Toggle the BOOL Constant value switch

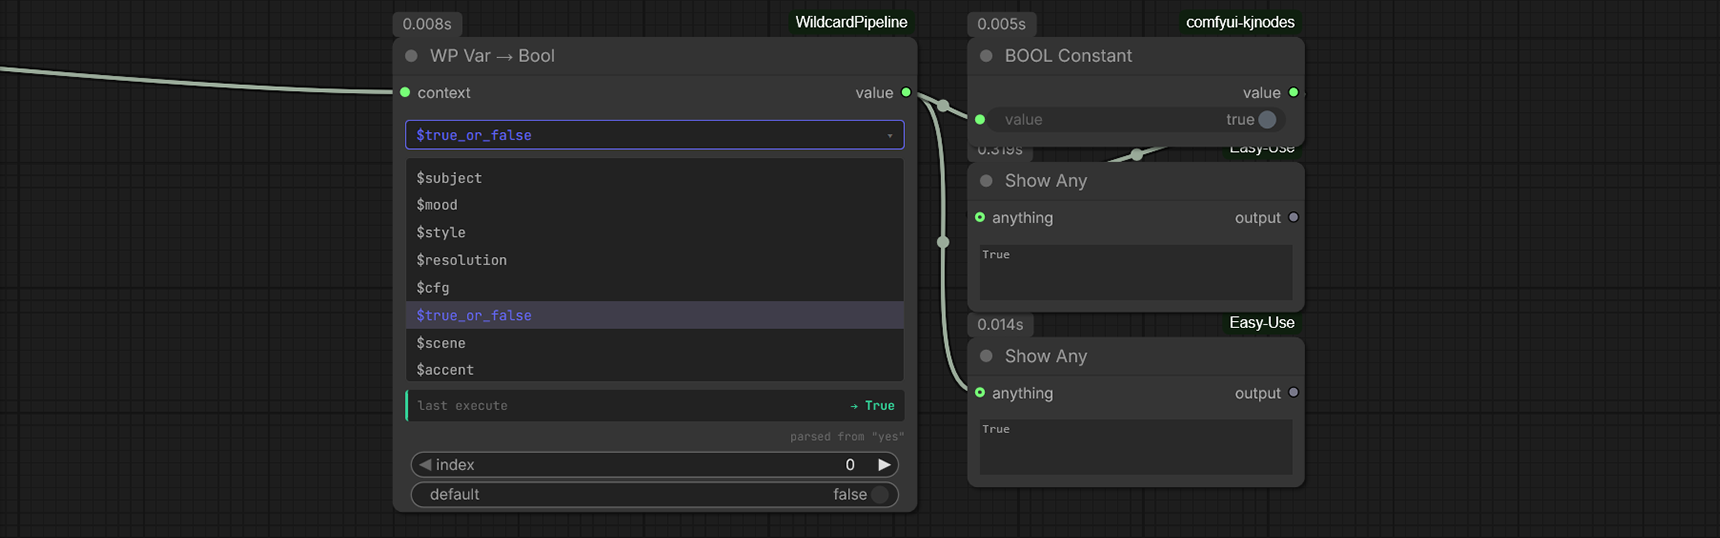click(1267, 119)
